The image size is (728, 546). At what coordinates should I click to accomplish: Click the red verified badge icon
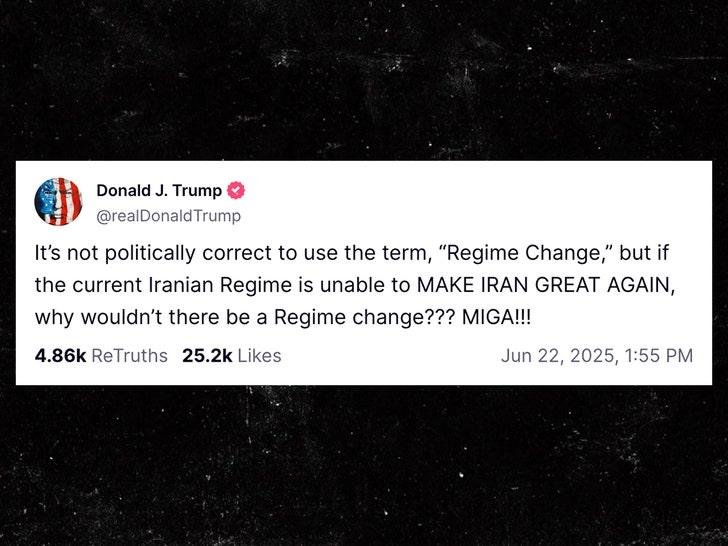tap(237, 191)
